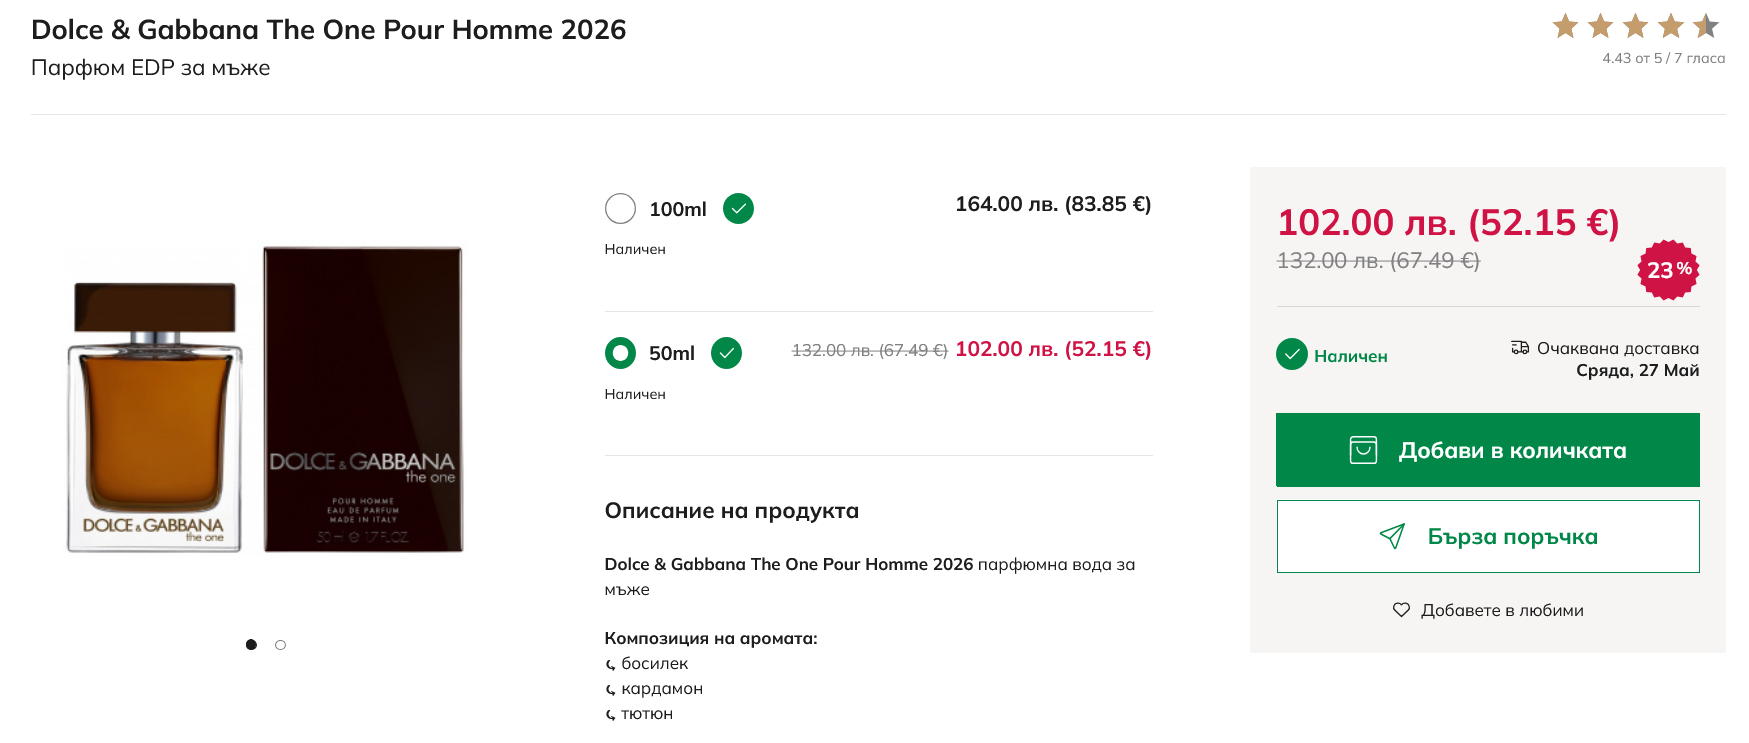Click the delivery truck icon
The image size is (1749, 743).
coord(1520,348)
